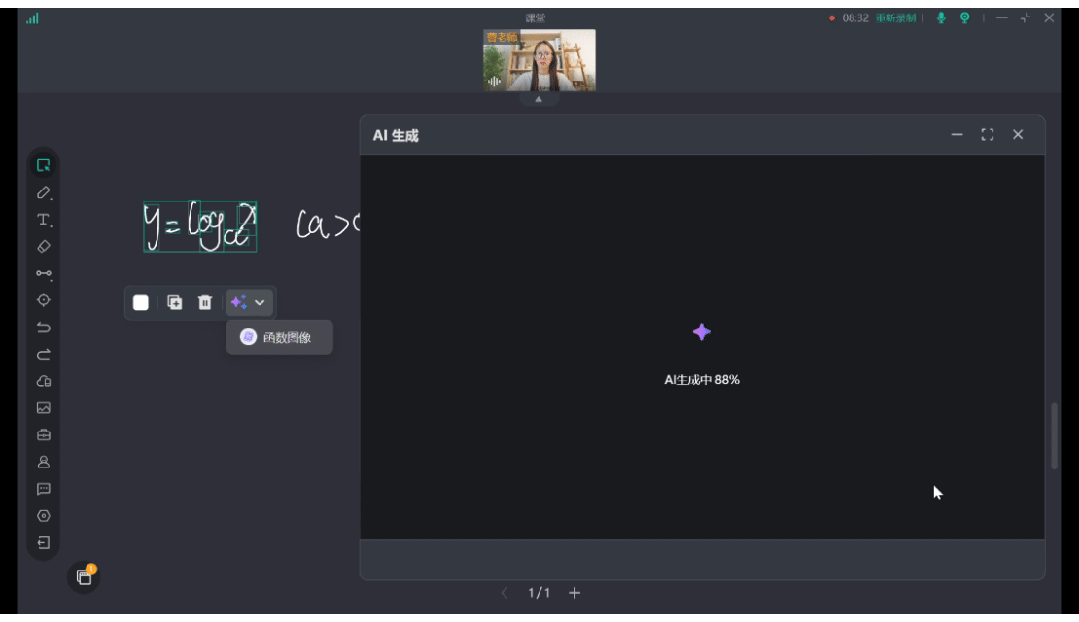This screenshot has width=1079, height=622.
Task: Choose 函数图像 from the AI menu
Action: pyautogui.click(x=279, y=337)
